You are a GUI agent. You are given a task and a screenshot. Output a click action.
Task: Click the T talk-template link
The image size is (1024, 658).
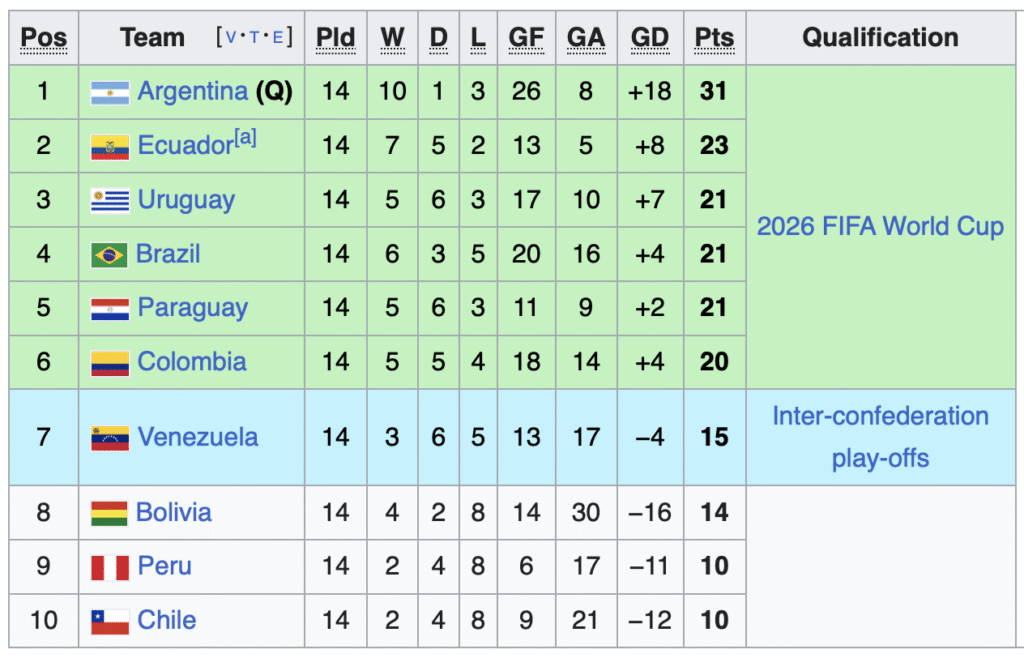coord(254,37)
